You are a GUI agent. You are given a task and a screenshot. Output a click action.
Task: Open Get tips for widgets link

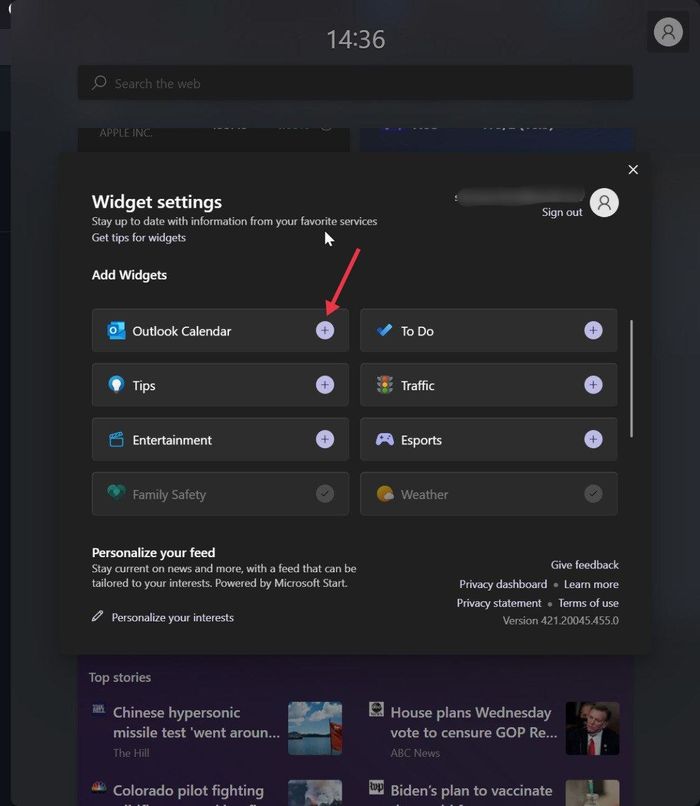tap(138, 238)
